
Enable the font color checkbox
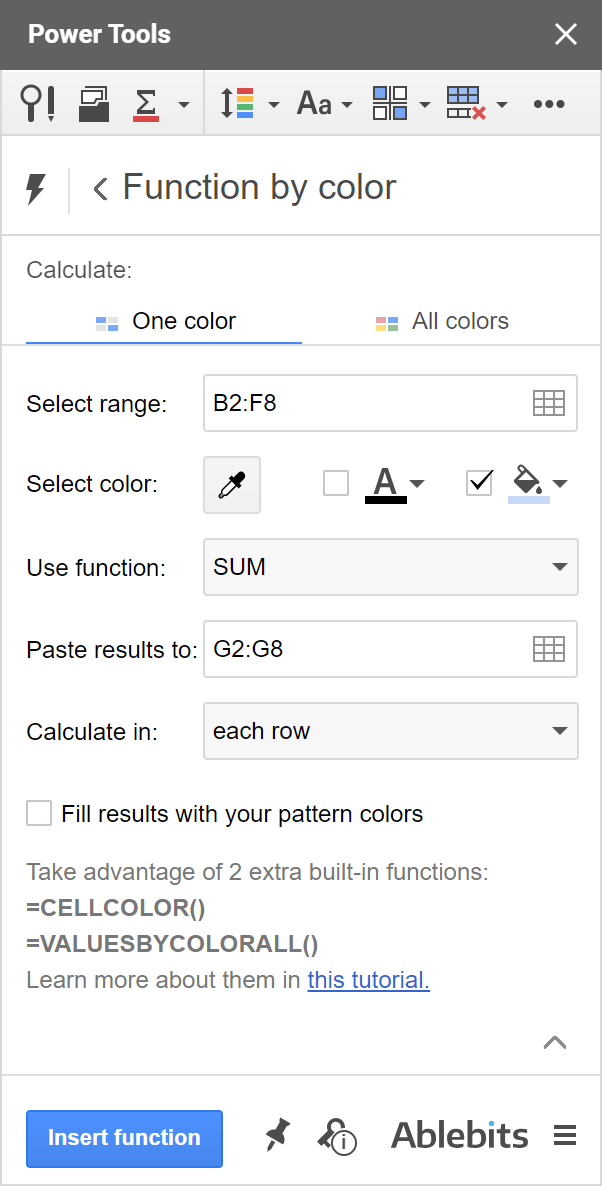336,483
